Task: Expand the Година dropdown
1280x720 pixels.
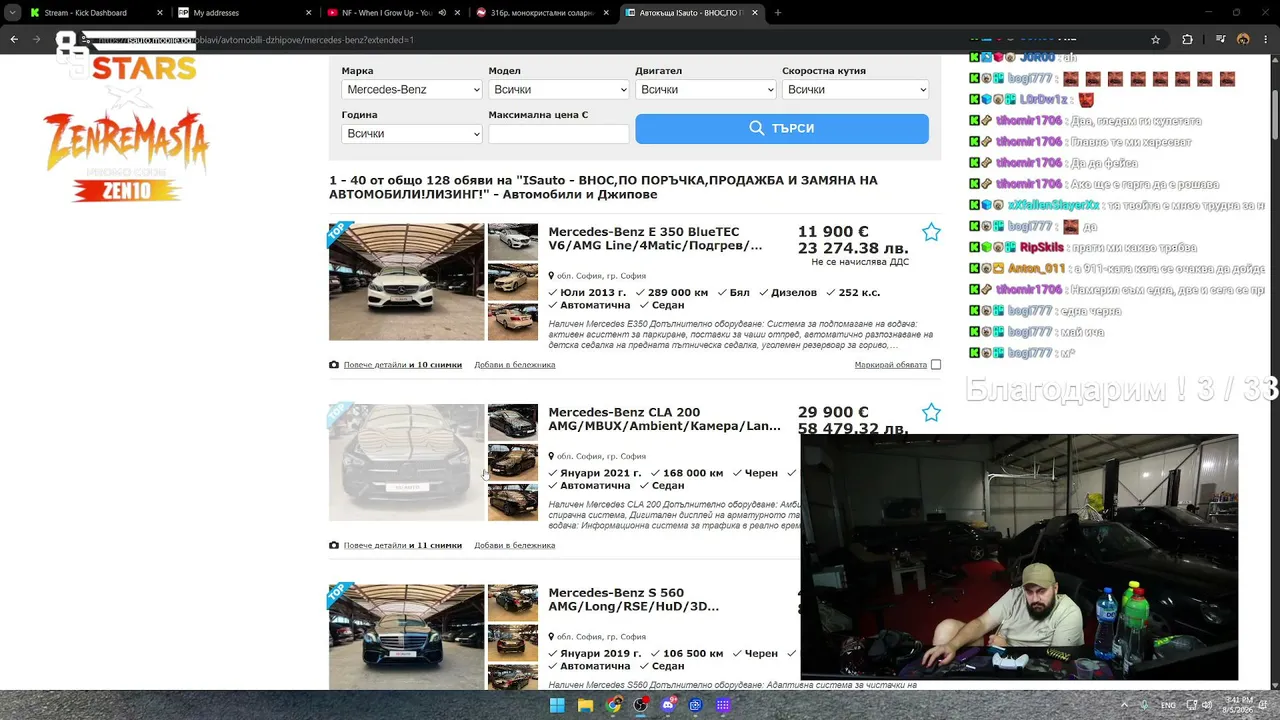Action: coord(412,134)
